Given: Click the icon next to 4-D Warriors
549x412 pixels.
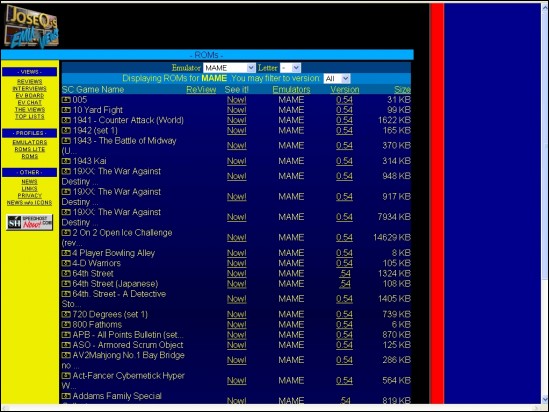Looking at the screenshot, I should tap(66, 263).
